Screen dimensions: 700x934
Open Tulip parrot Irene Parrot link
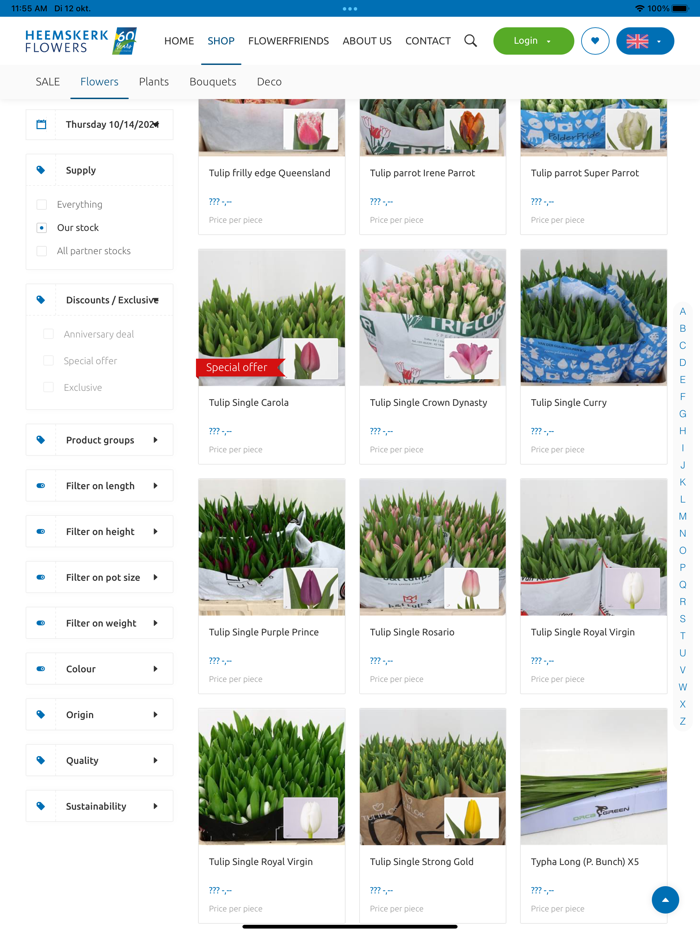point(422,173)
